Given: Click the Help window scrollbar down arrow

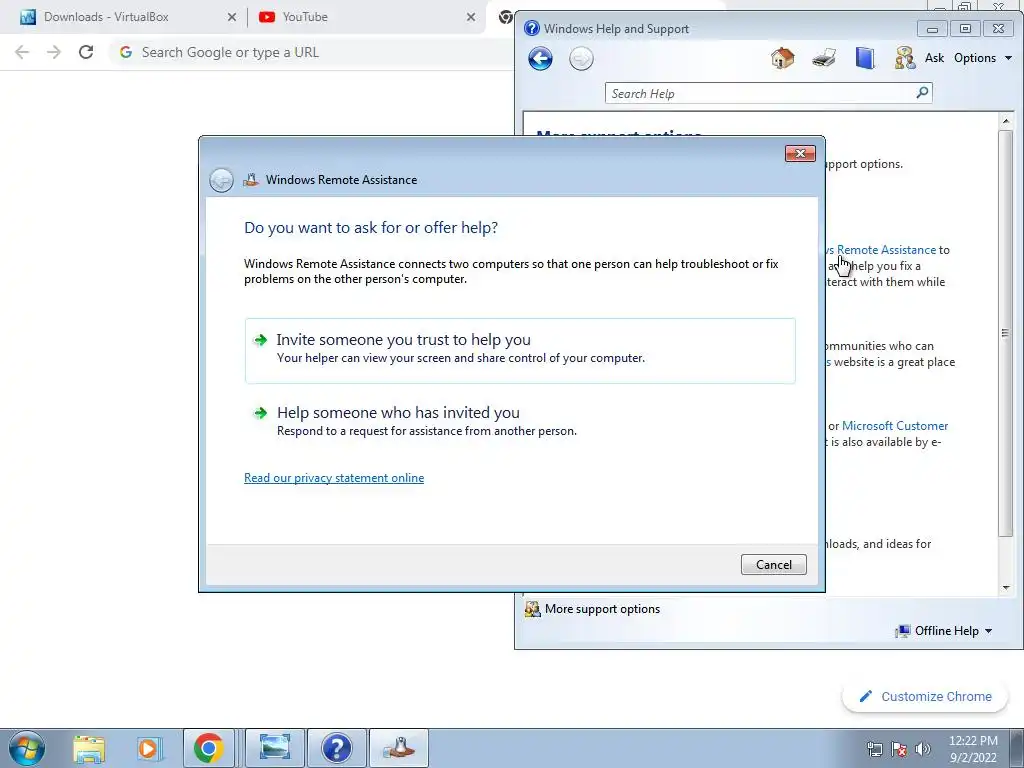Looking at the screenshot, I should pyautogui.click(x=1006, y=588).
